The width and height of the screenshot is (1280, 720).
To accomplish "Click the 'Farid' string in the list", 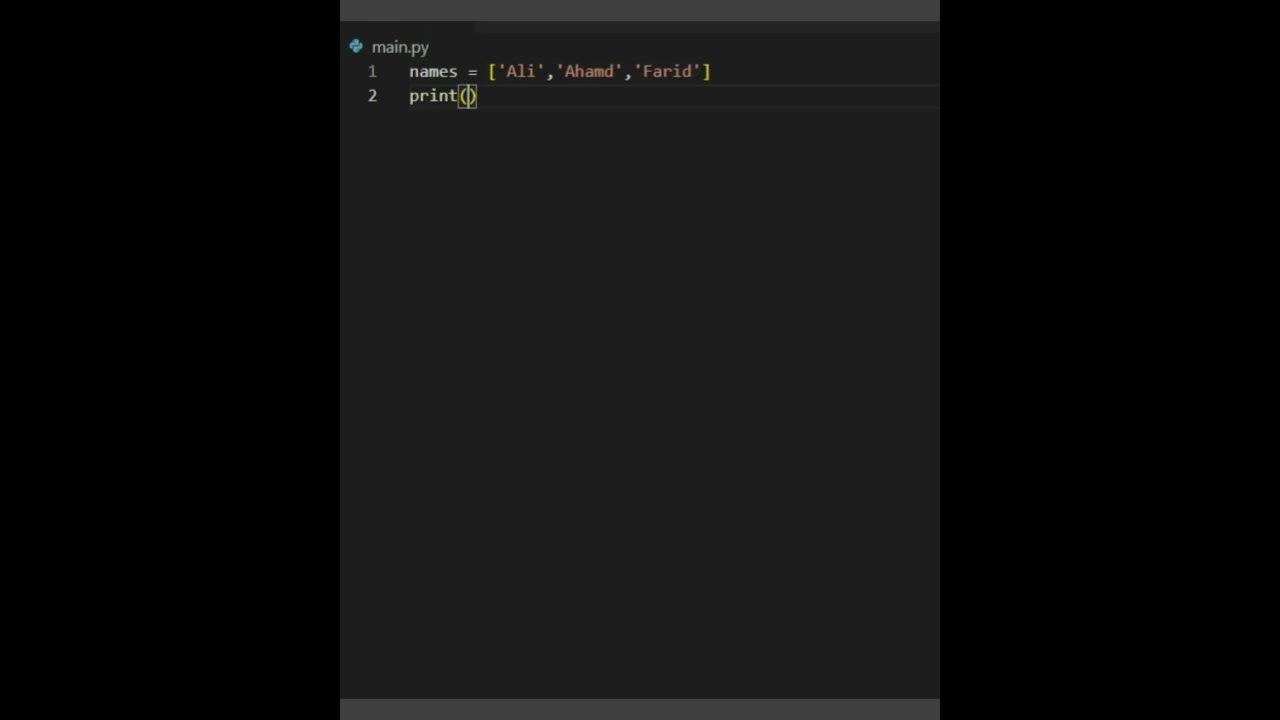I will tap(667, 71).
